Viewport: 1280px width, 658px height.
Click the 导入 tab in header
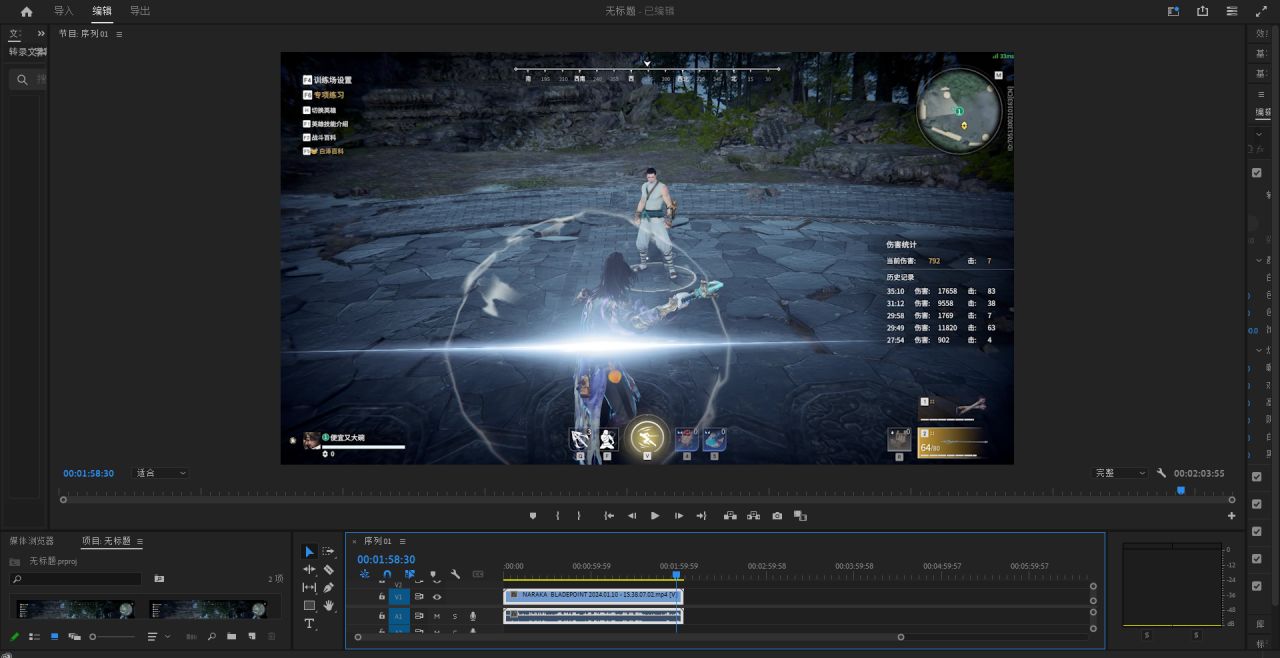click(63, 11)
